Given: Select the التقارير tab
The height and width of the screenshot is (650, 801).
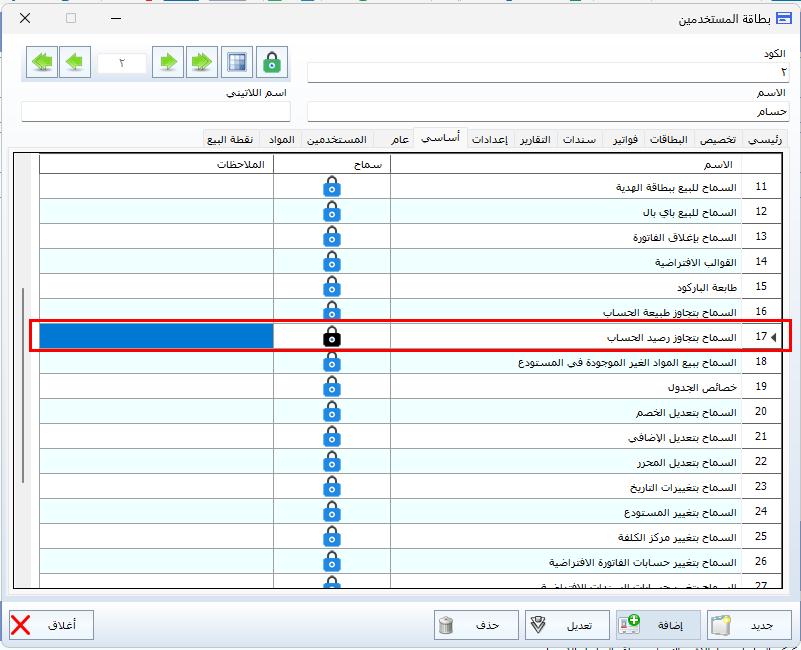Looking at the screenshot, I should [x=535, y=139].
